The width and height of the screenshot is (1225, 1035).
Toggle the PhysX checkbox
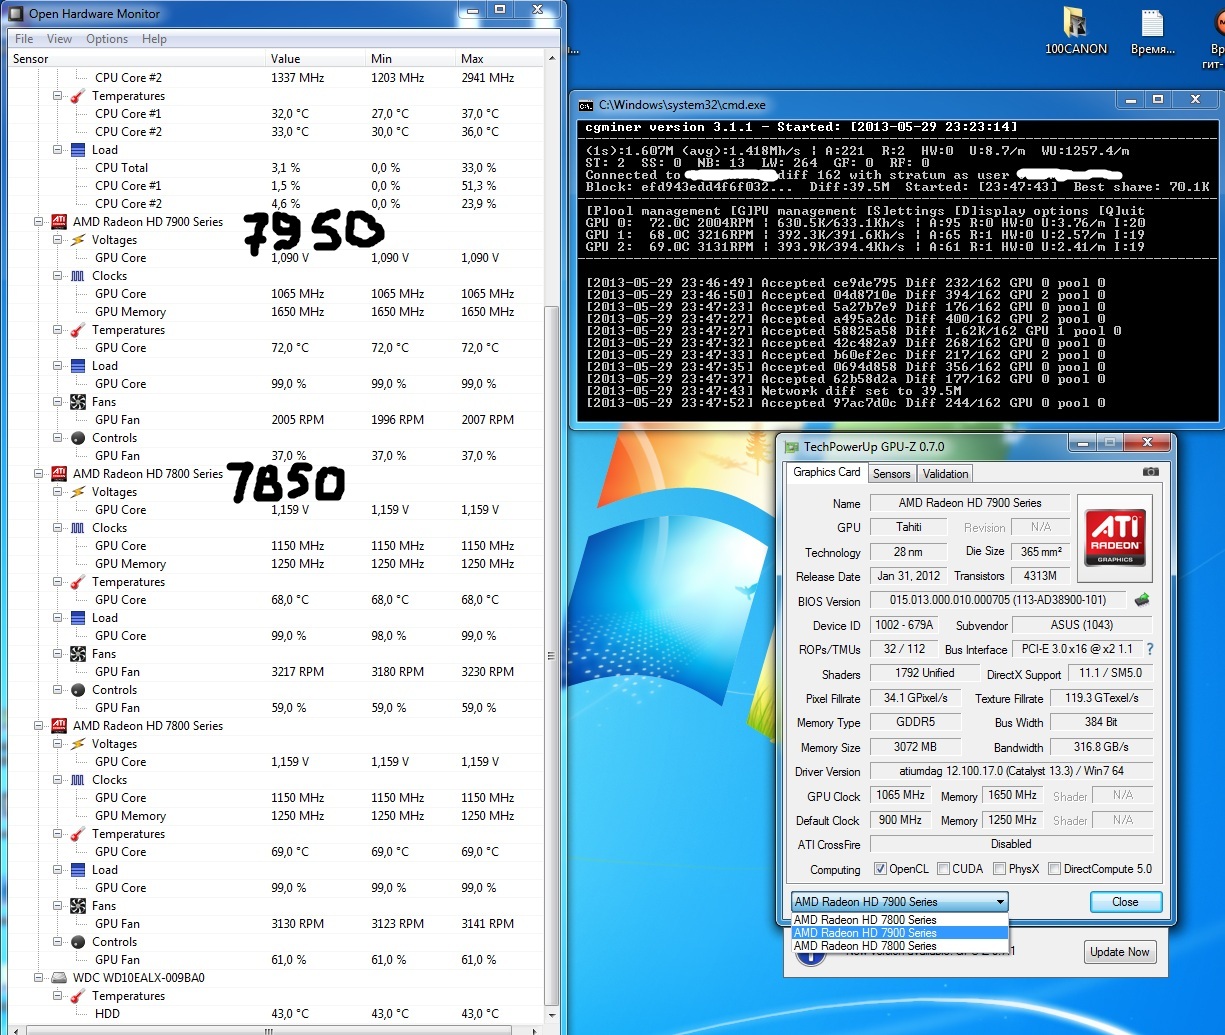(1000, 869)
